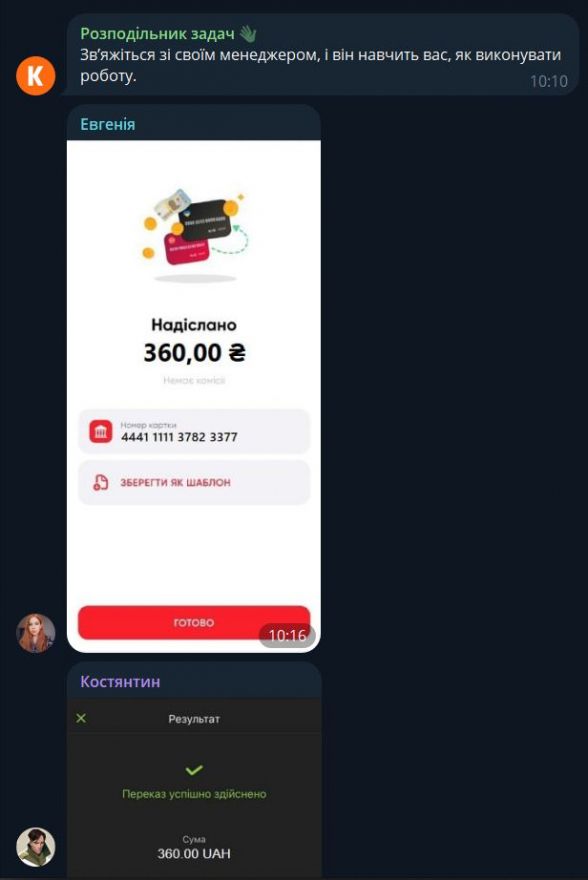Viewport: 588px width, 880px height.
Task: Click the orange K avatar
Action: click(x=35, y=75)
